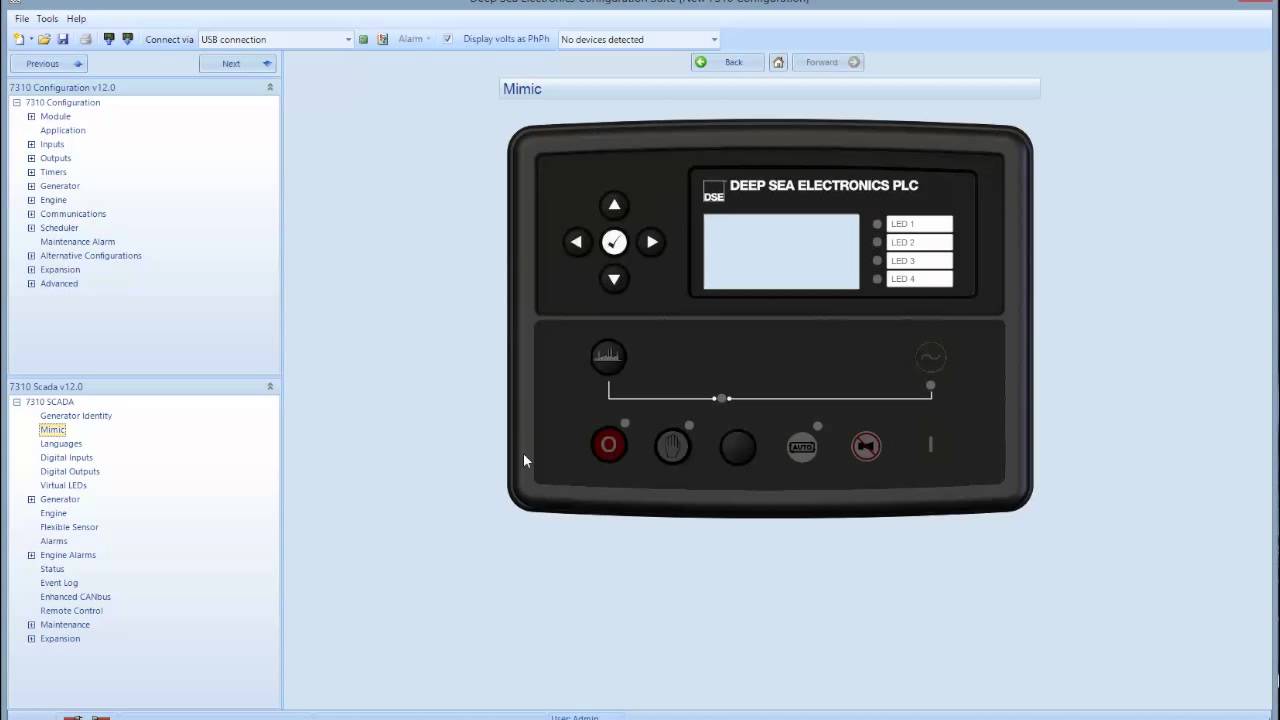
Task: Expand the Outputs tree node
Action: click(31, 158)
